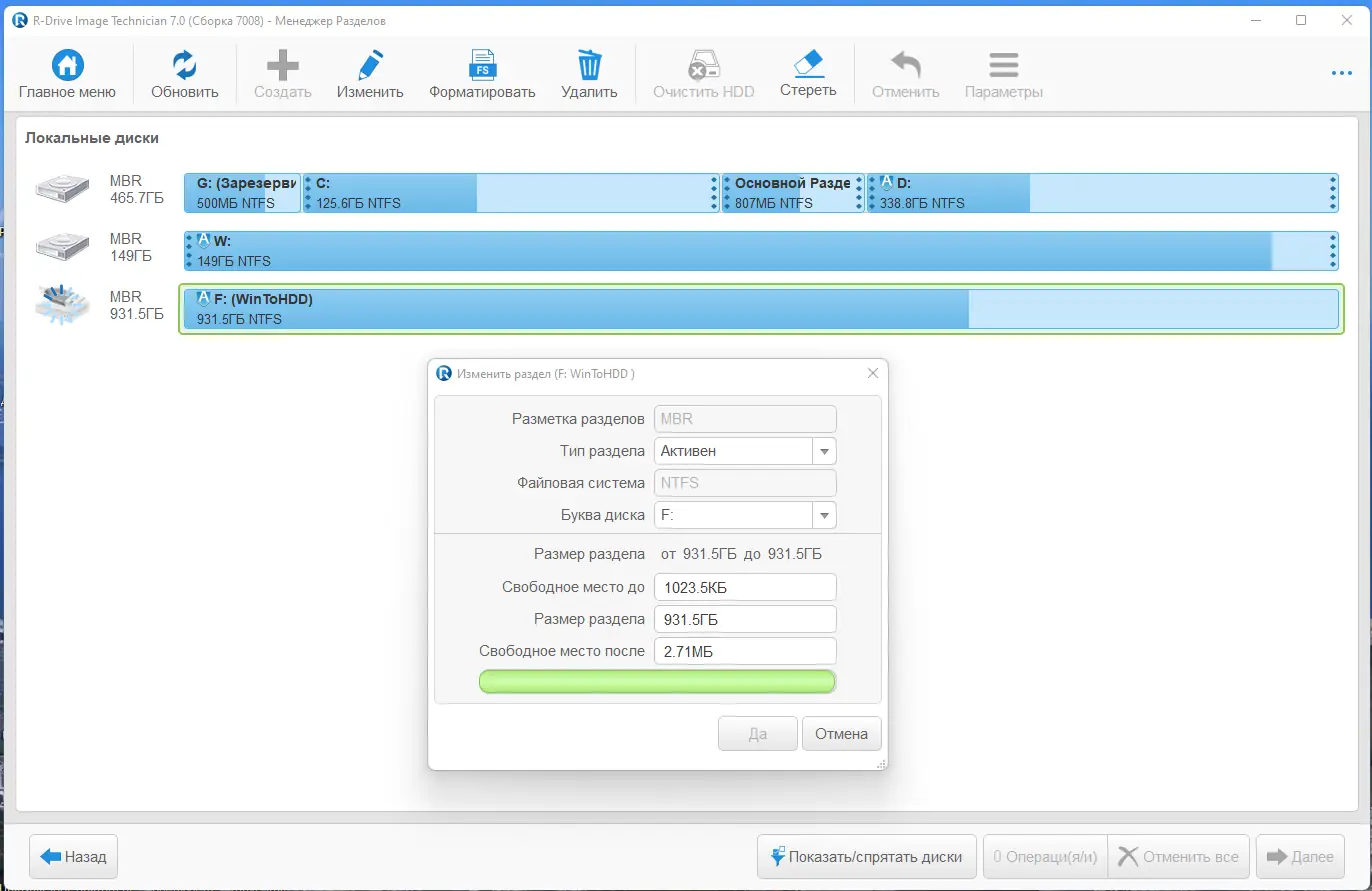The height and width of the screenshot is (891, 1372).
Task: Open the three-dot overflow menu
Action: click(1341, 73)
